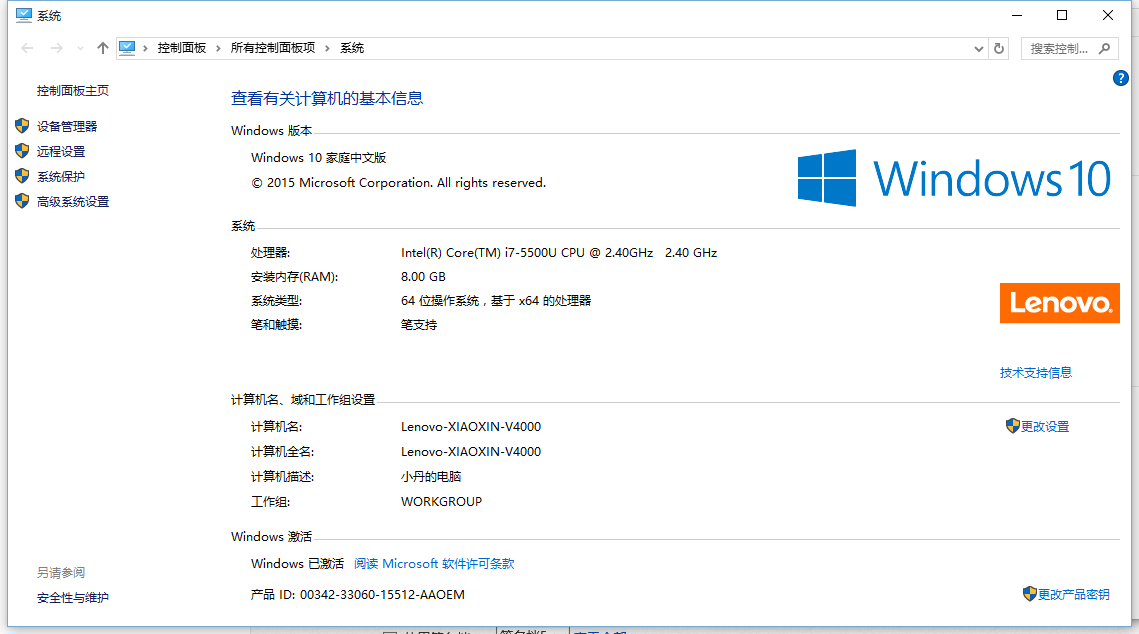Open 技术支持信息 link
1139x634 pixels.
click(x=1036, y=373)
